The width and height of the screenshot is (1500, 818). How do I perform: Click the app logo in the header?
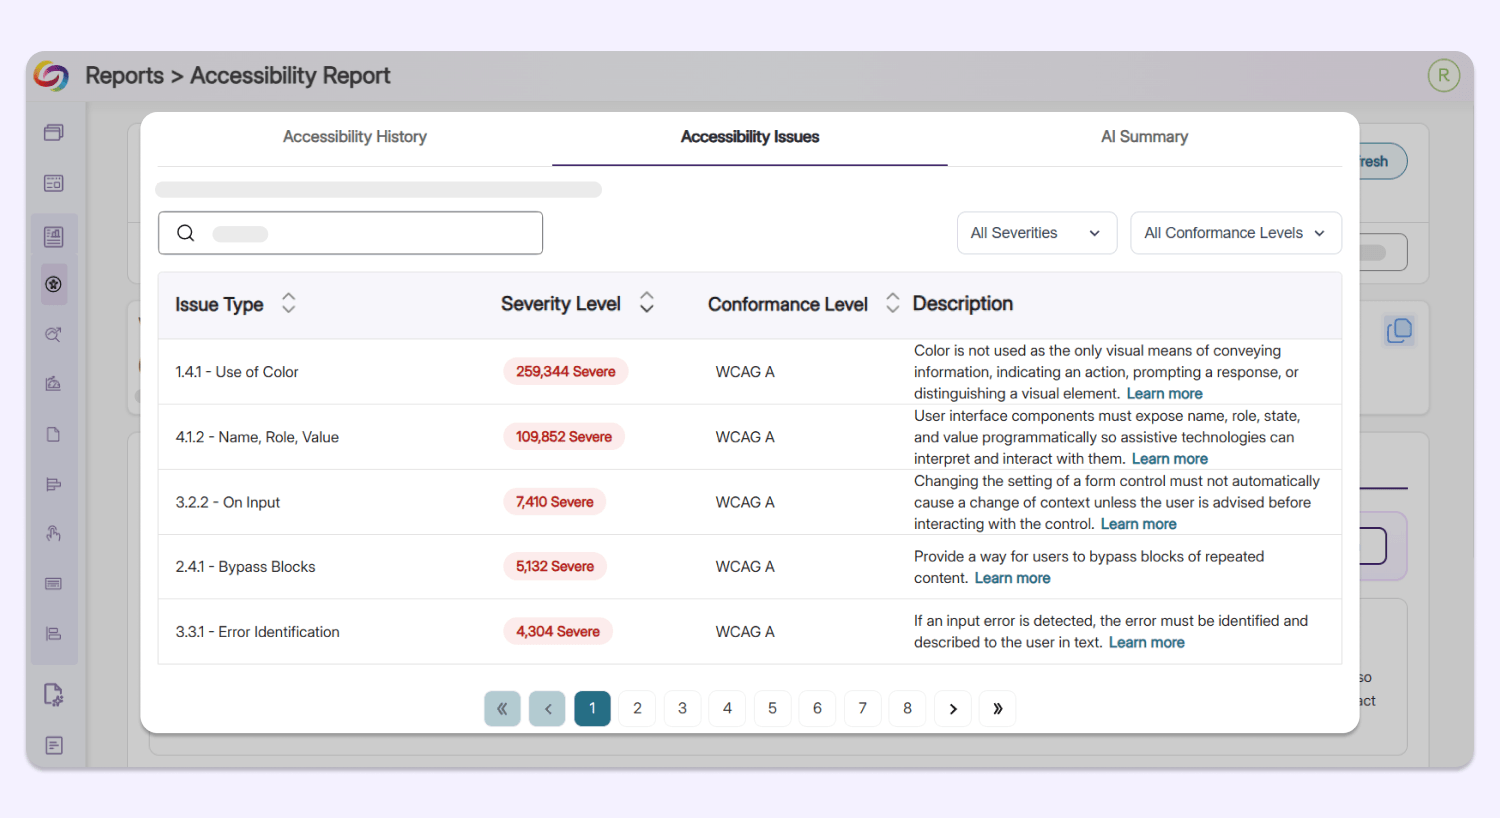pos(51,76)
